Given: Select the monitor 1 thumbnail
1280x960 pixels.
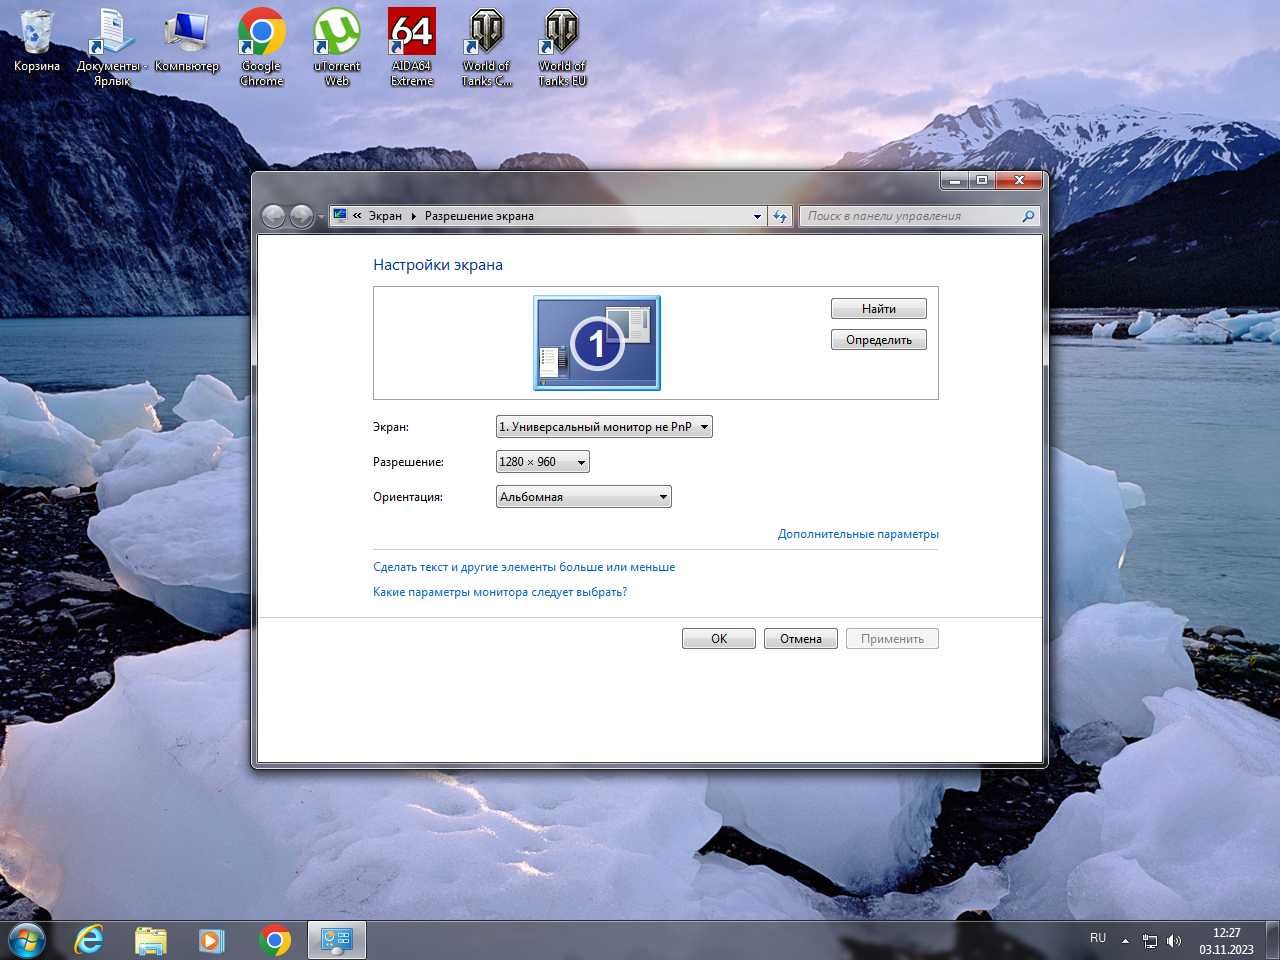Looking at the screenshot, I should pyautogui.click(x=597, y=343).
